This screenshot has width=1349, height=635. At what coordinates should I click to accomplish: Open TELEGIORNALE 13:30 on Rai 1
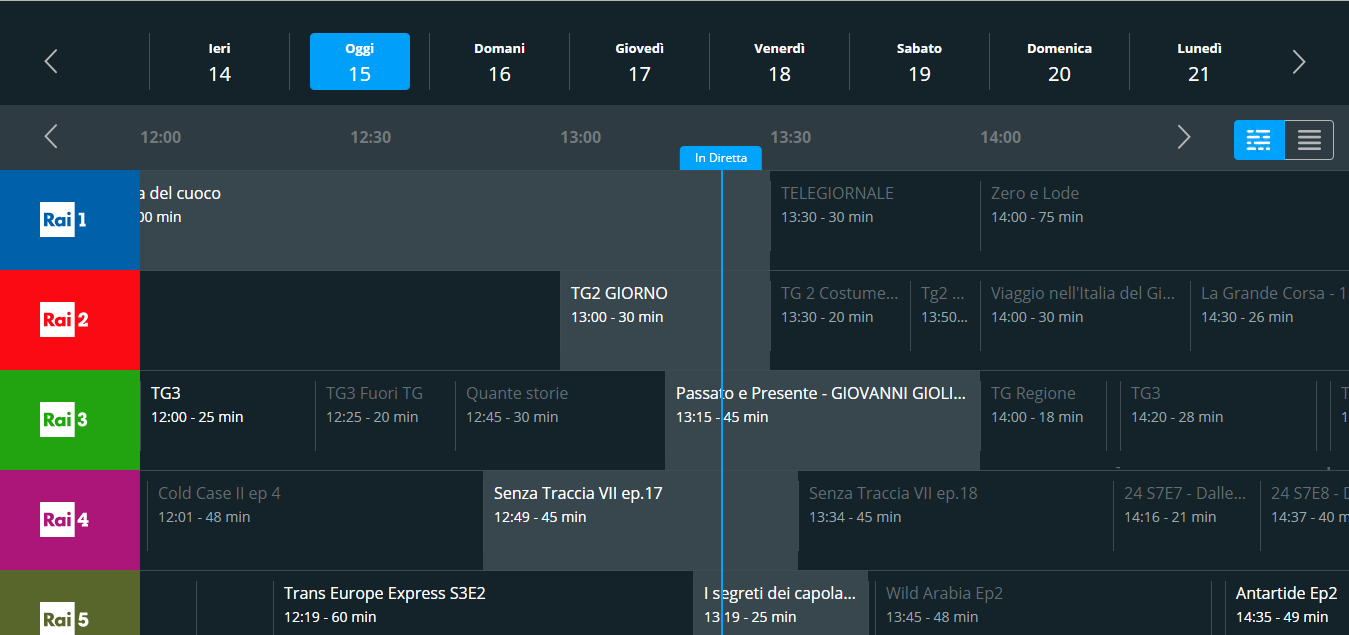click(x=875, y=220)
